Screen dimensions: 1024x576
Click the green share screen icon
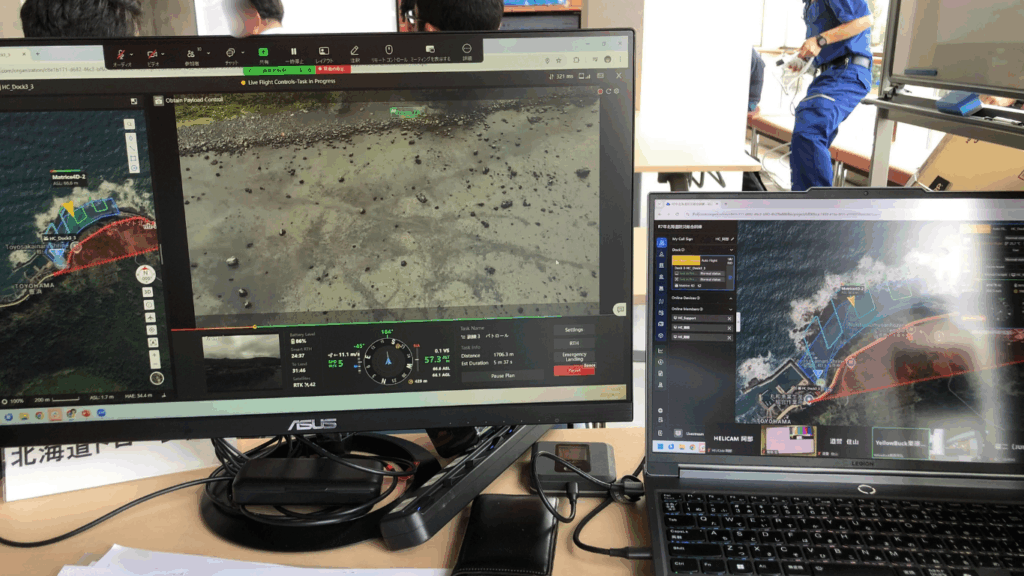tap(263, 52)
